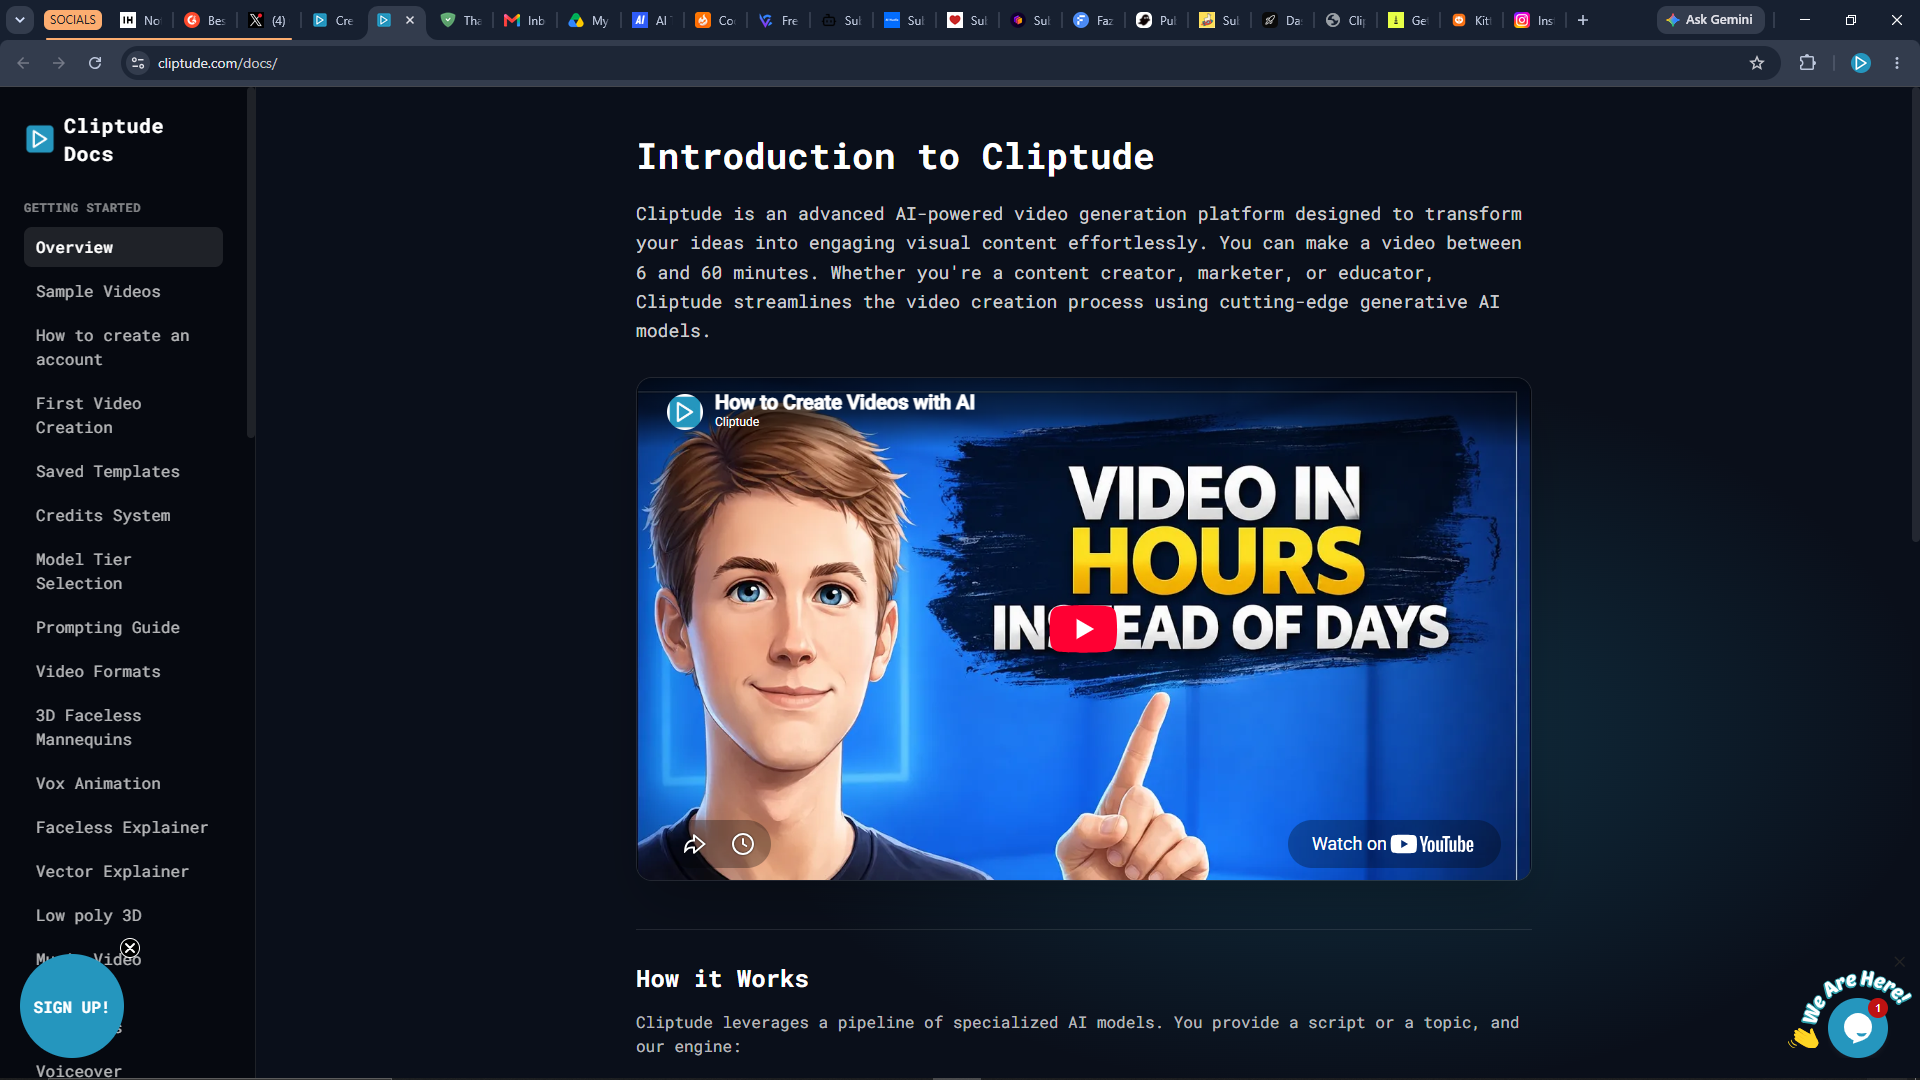Switch to the X (4) tab

click(x=268, y=20)
